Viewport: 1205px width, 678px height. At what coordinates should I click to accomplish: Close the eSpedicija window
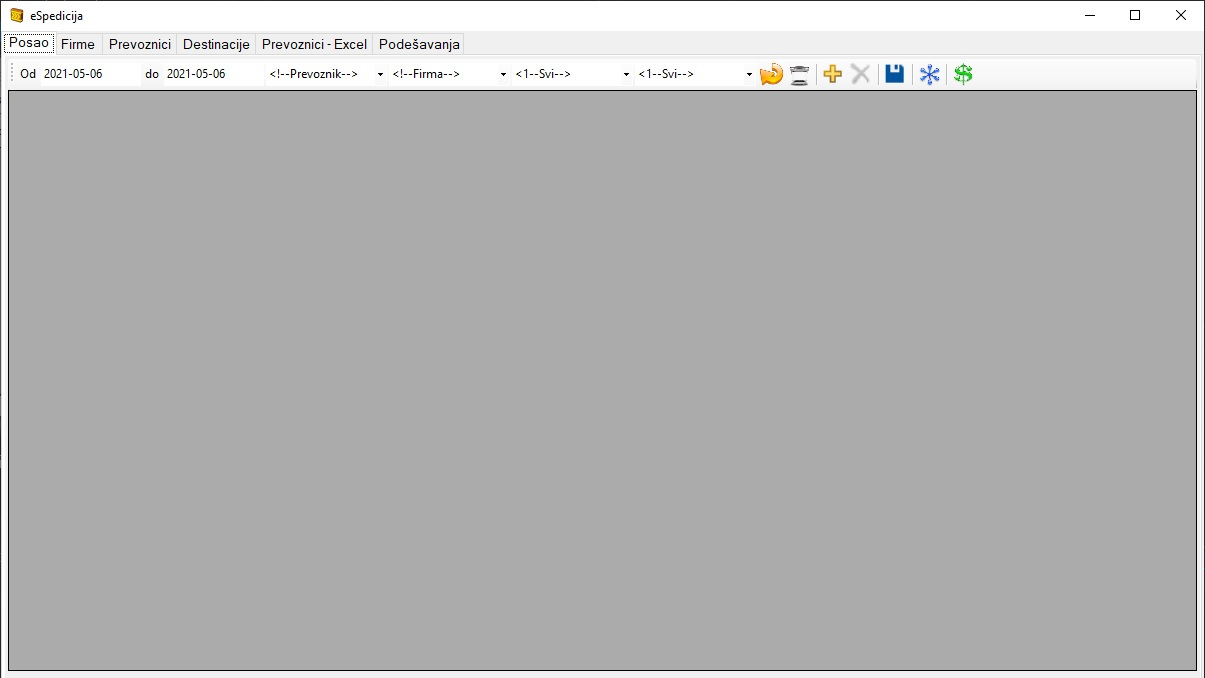point(1181,15)
